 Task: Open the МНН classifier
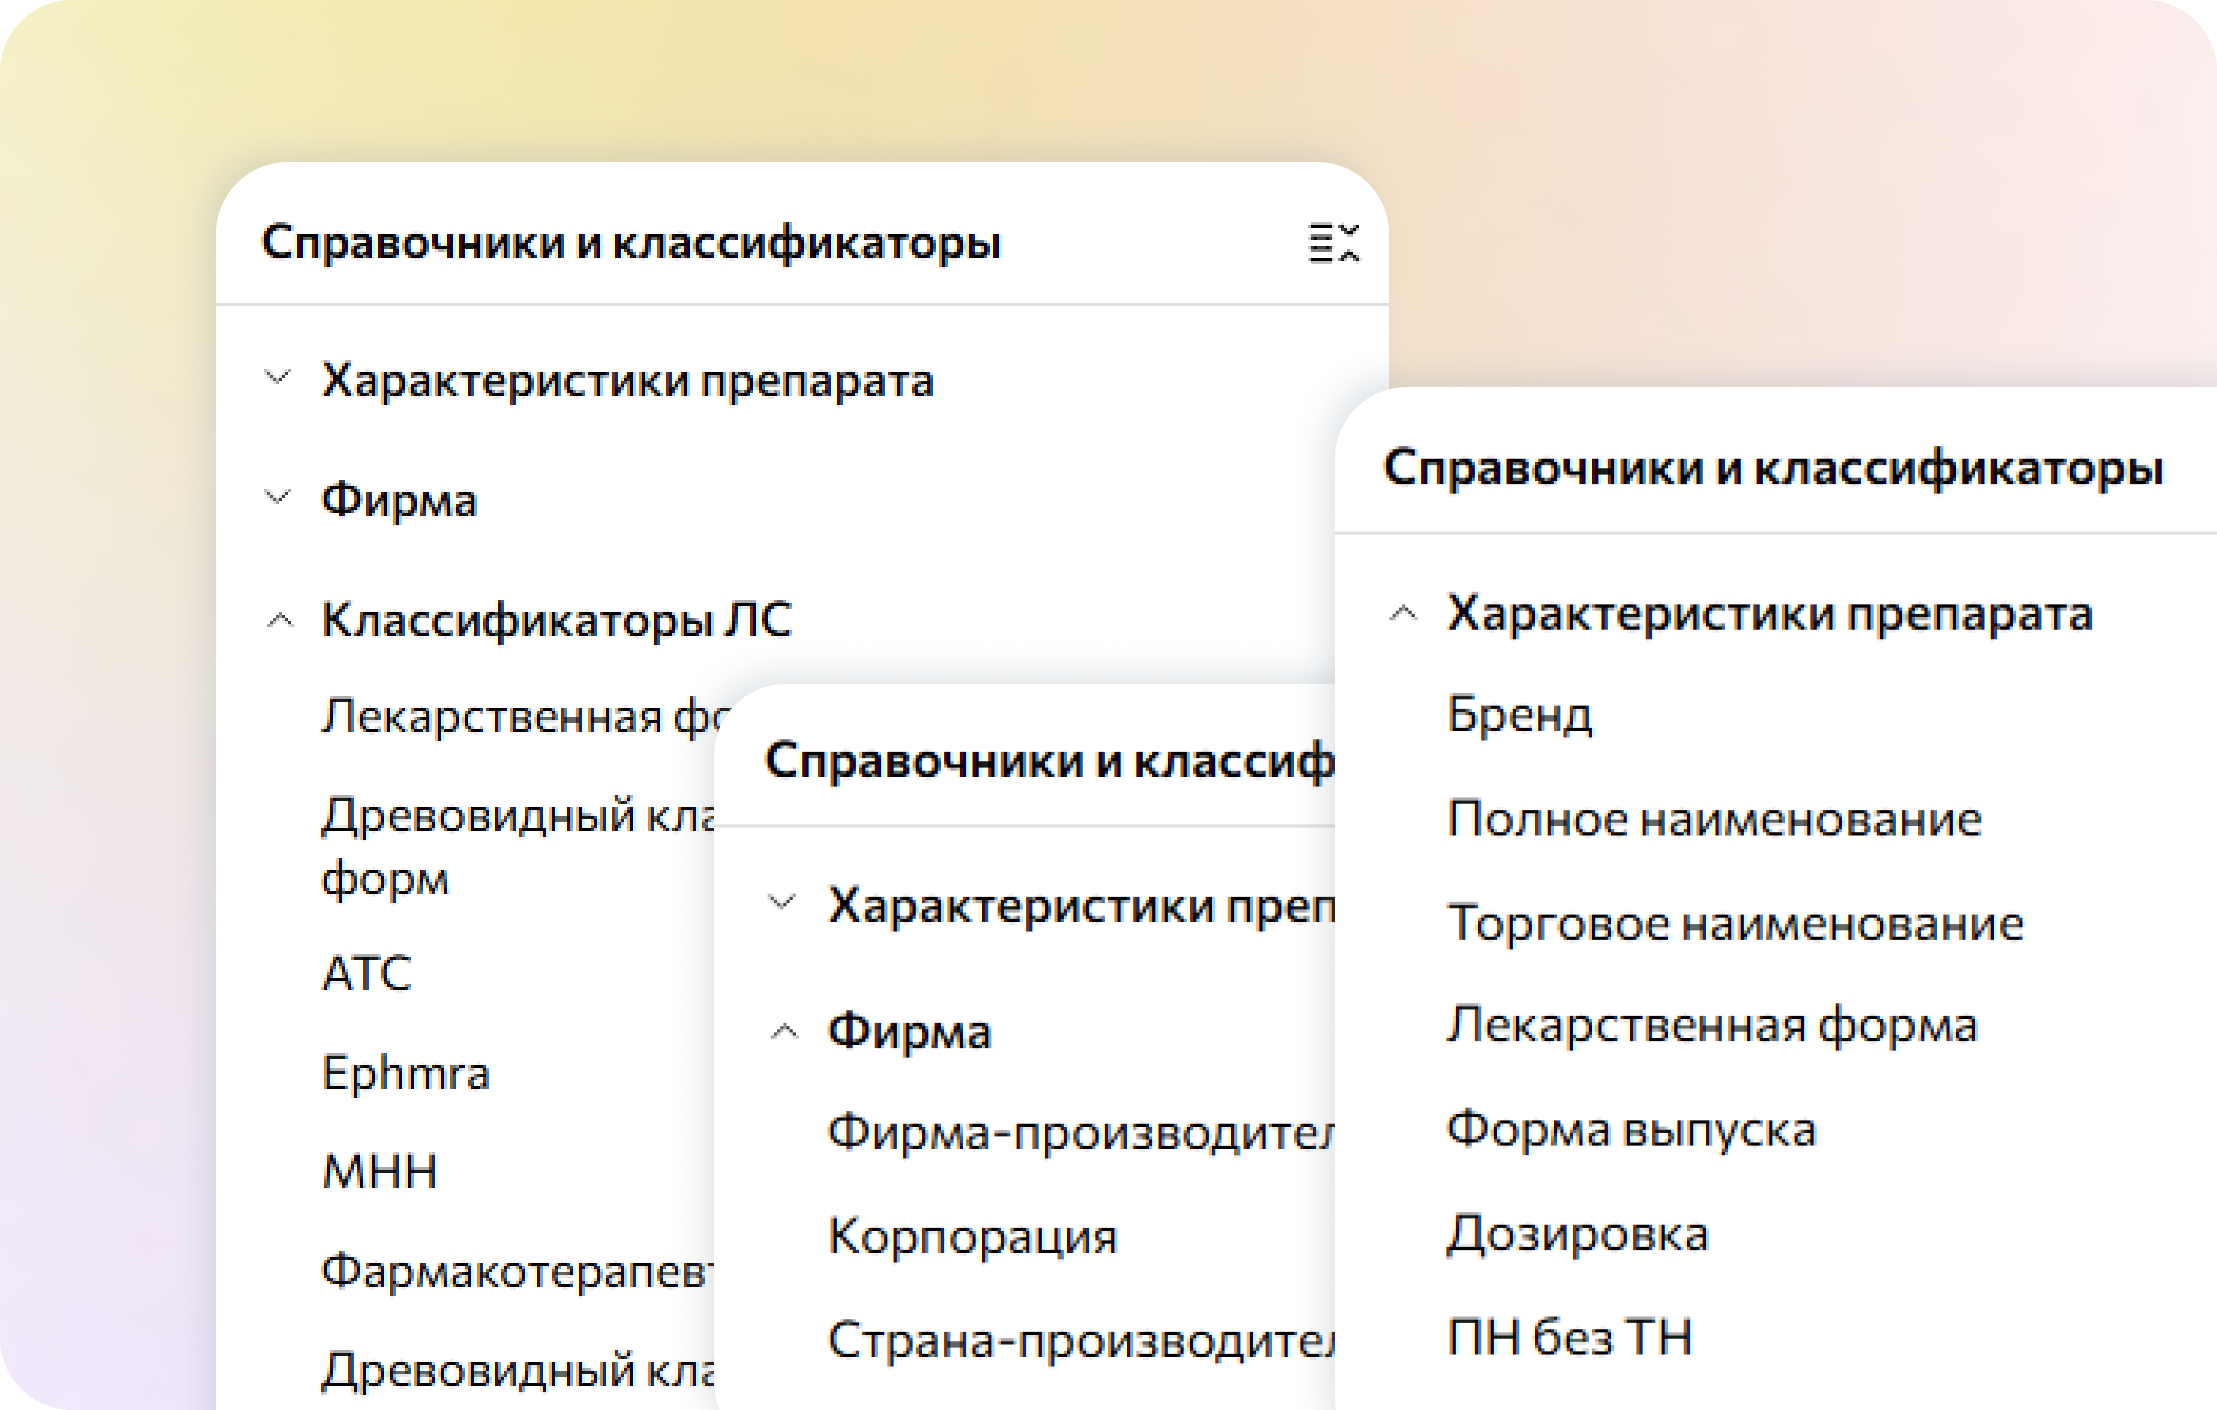(378, 1172)
